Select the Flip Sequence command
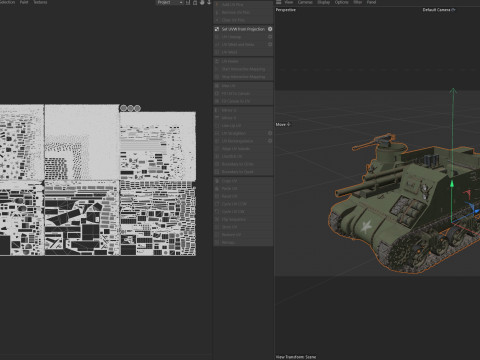Image resolution: width=480 pixels, height=360 pixels. [x=243, y=219]
